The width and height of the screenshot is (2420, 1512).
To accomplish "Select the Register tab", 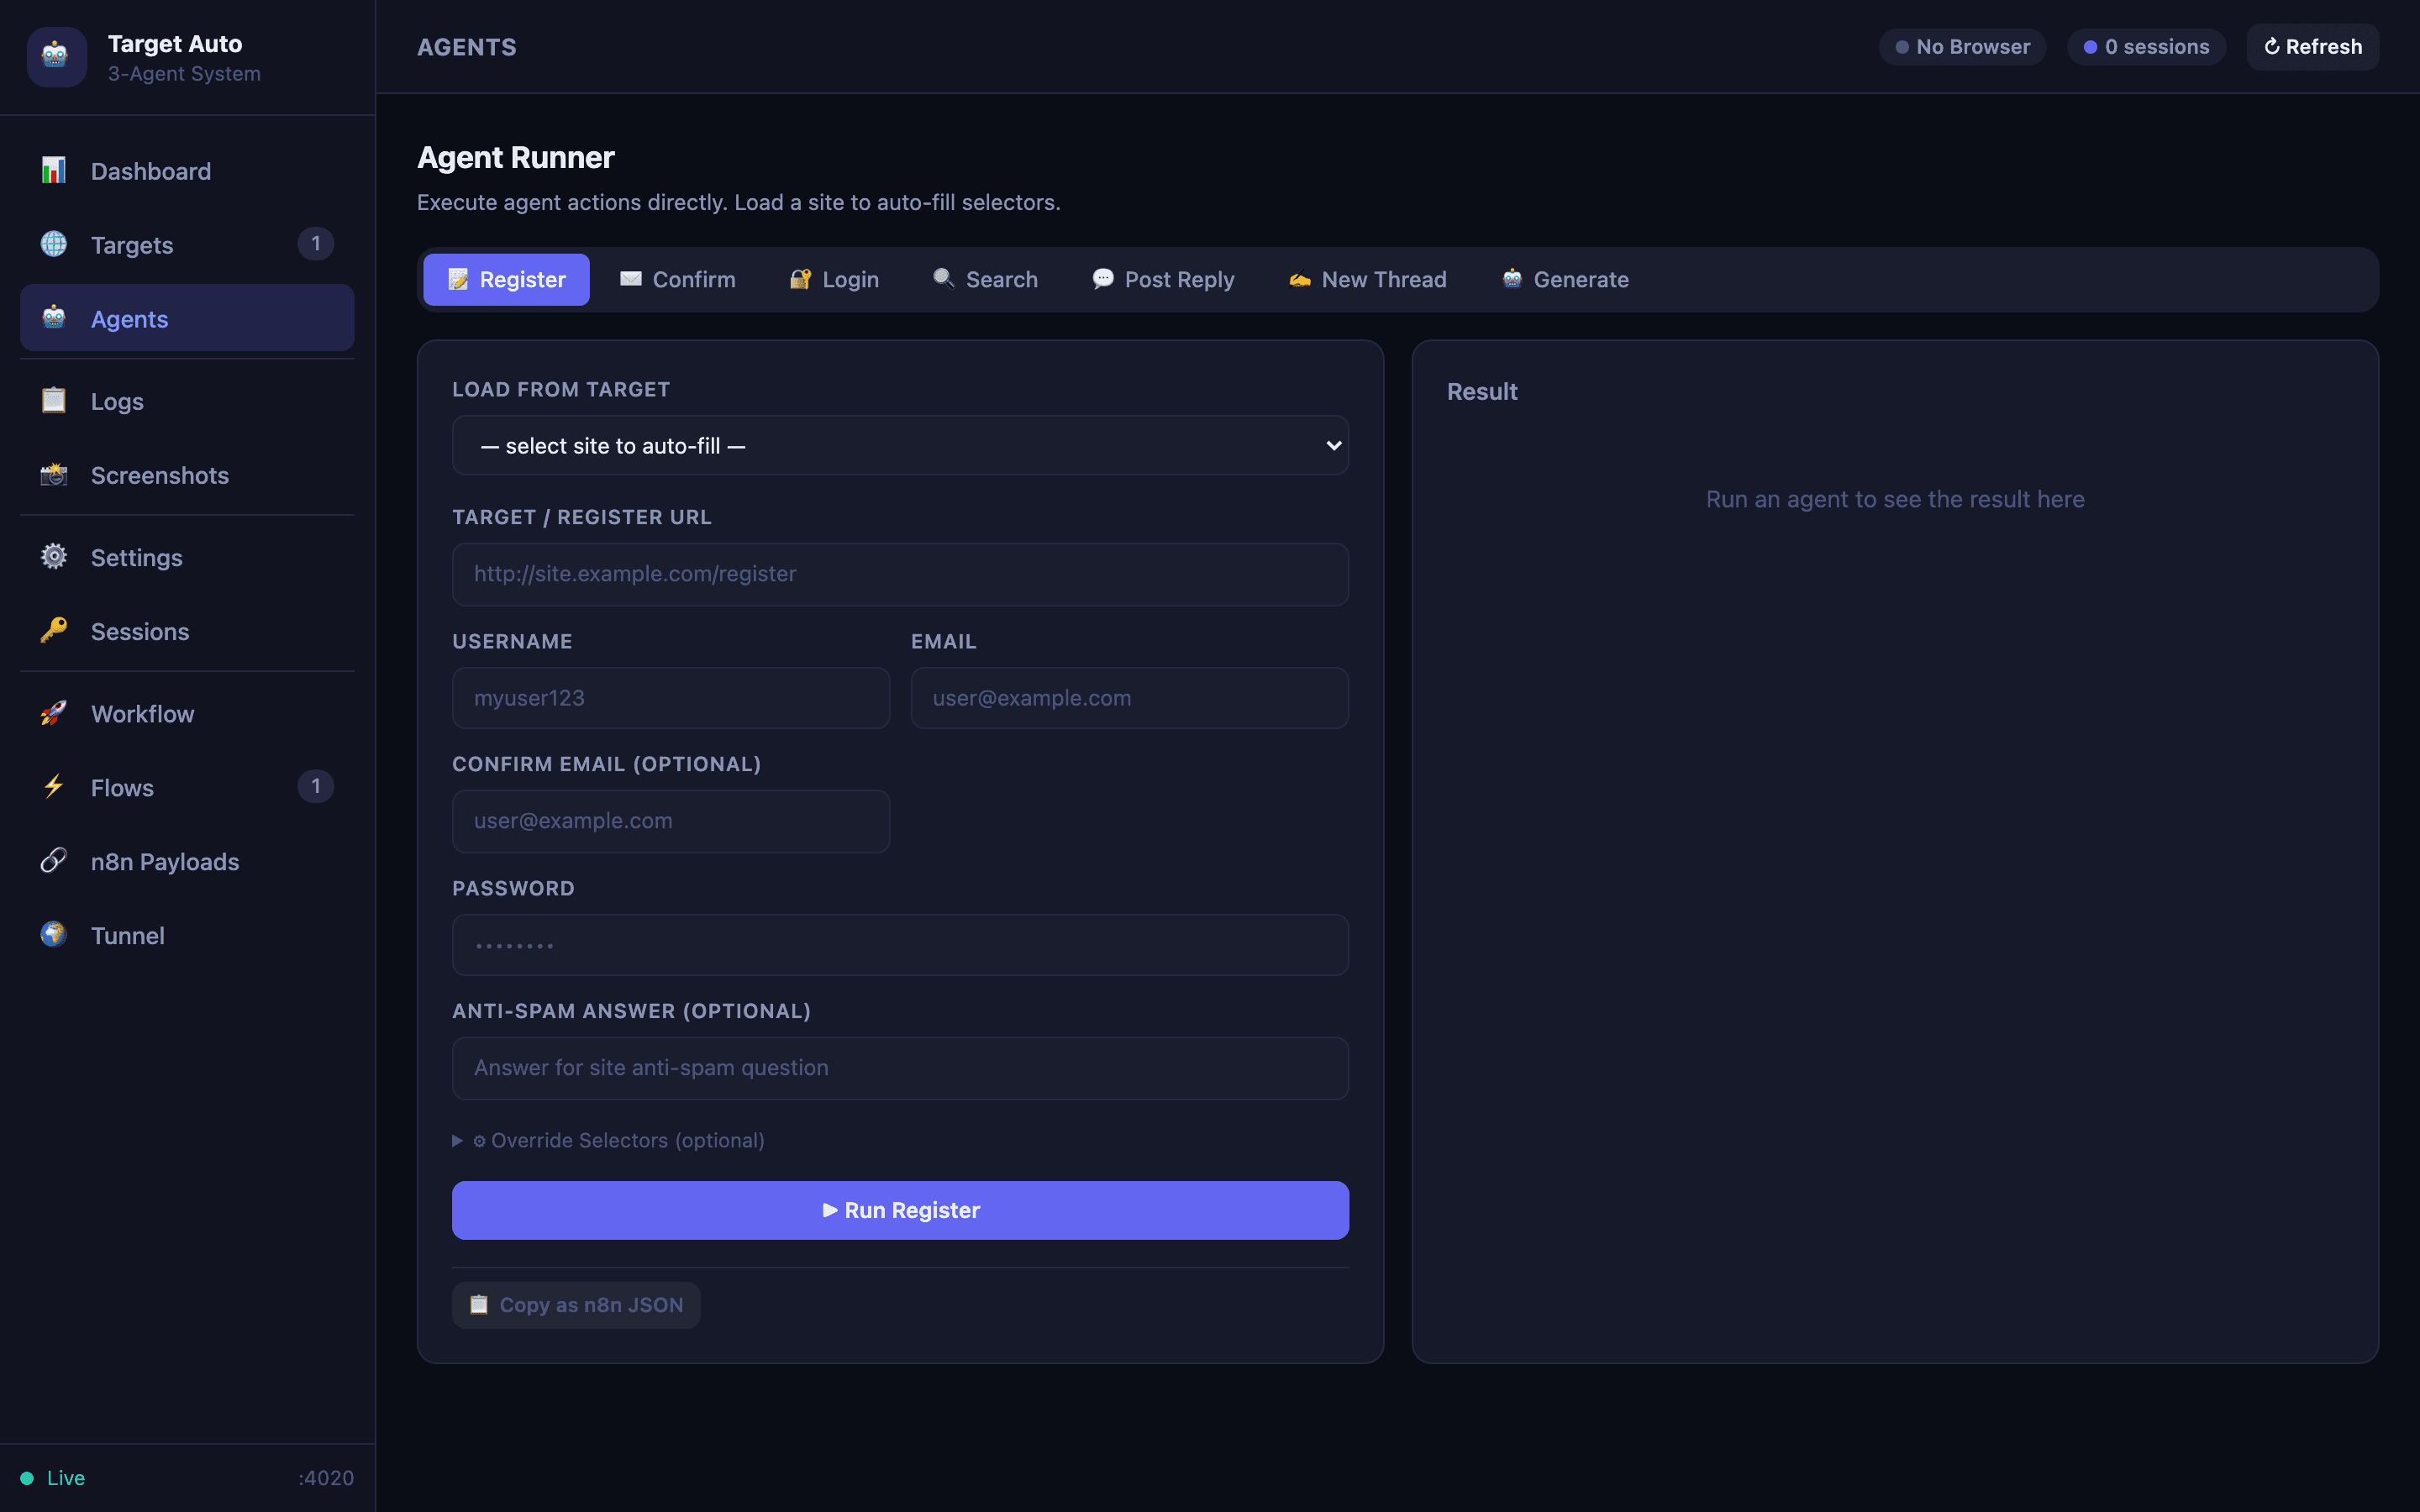I will (x=506, y=280).
